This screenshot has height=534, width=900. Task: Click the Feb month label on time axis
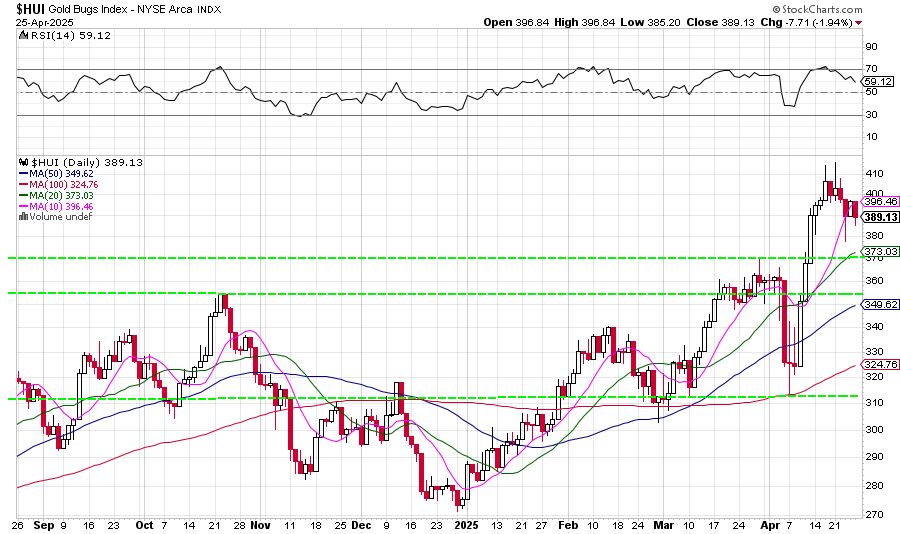[x=568, y=524]
